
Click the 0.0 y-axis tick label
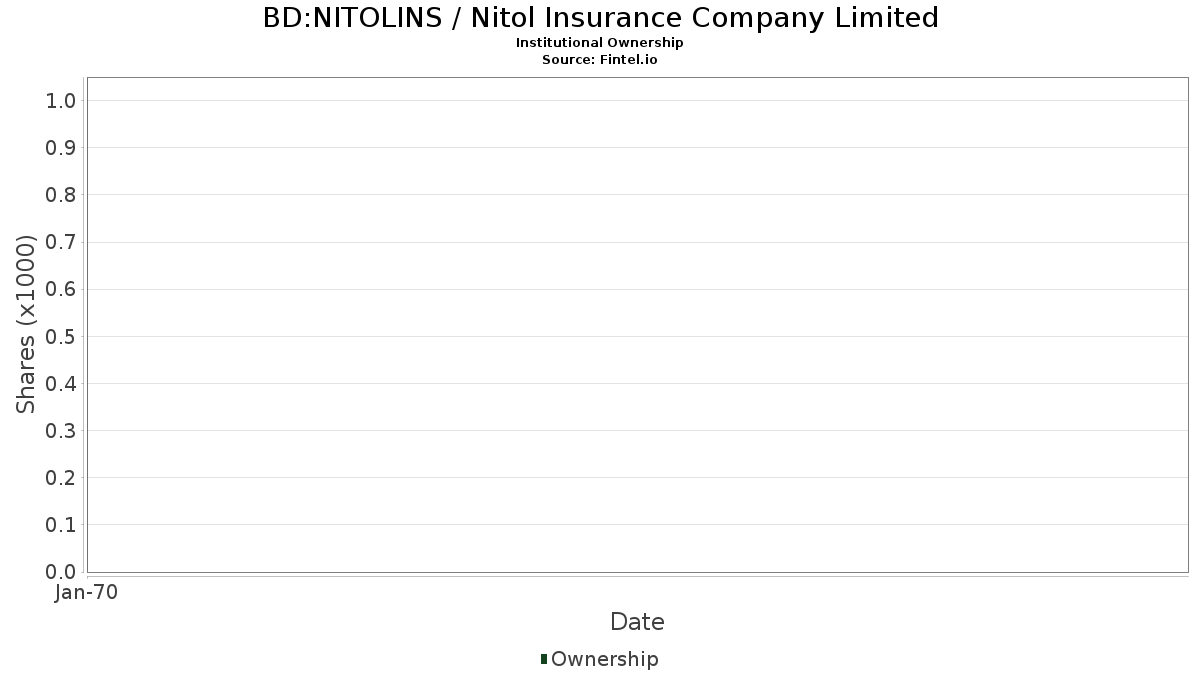(x=61, y=572)
